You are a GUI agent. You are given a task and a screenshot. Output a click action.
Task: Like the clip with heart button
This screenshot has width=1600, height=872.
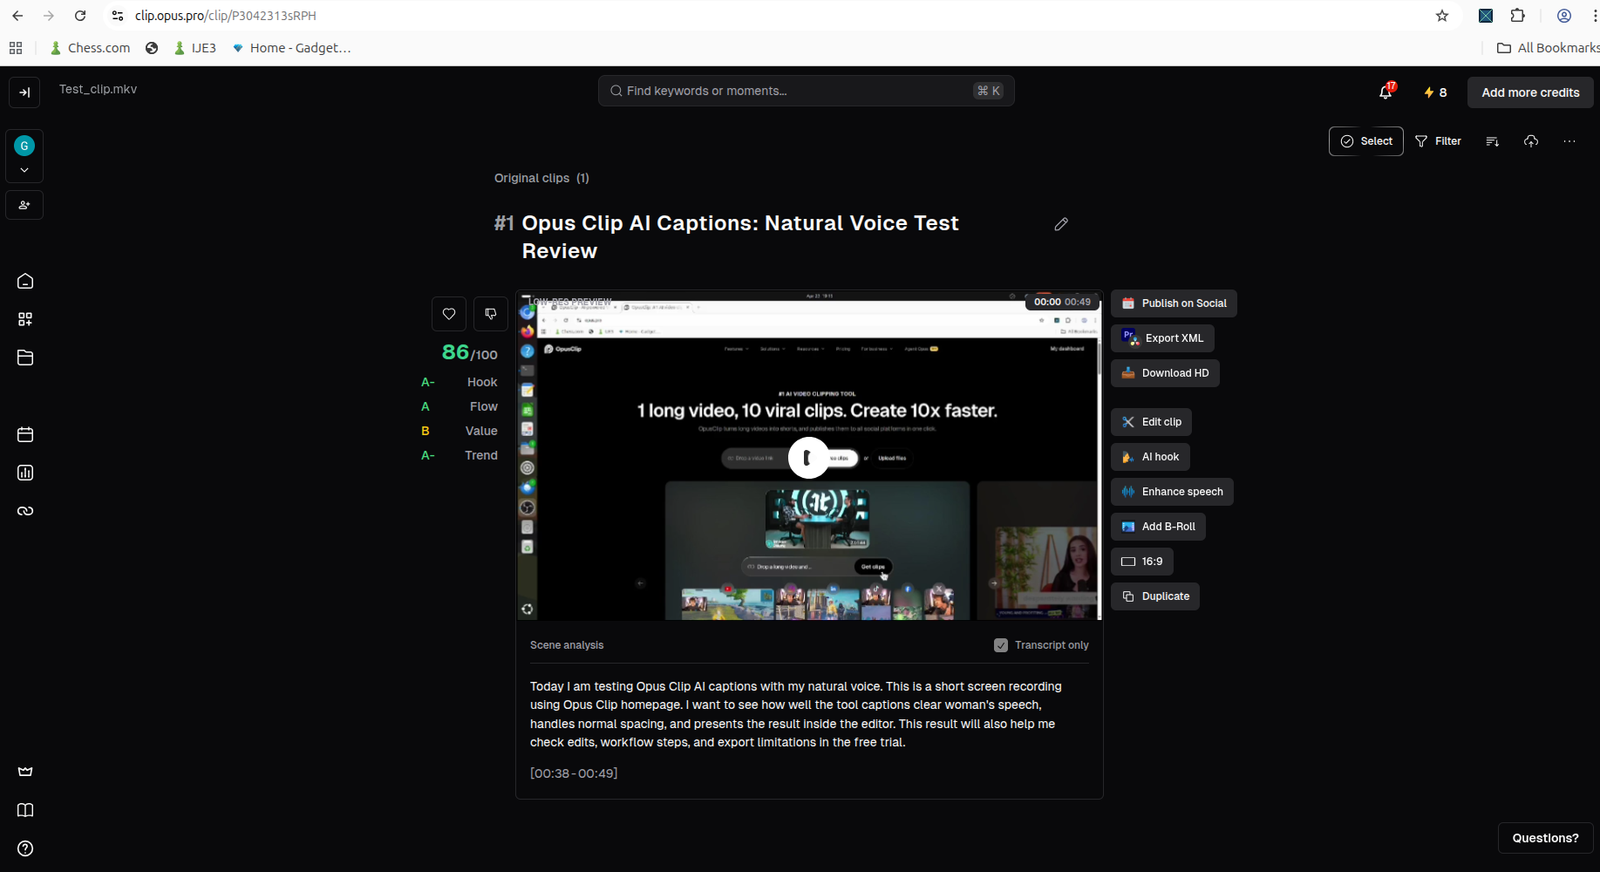(449, 314)
